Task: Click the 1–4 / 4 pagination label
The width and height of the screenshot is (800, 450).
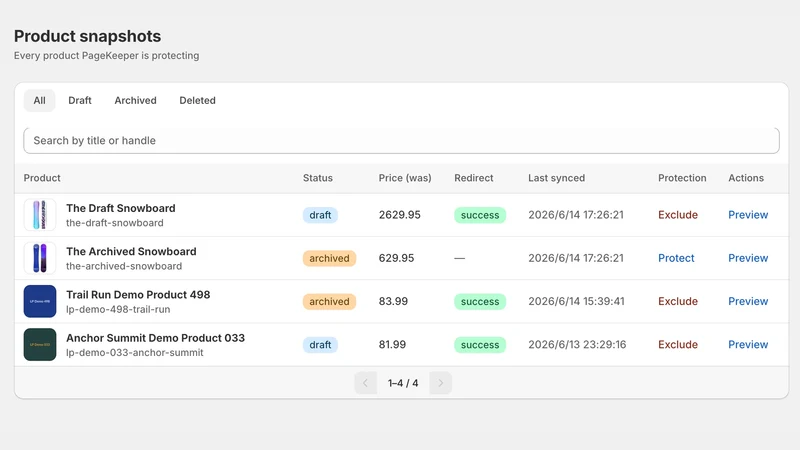Action: coord(403,383)
